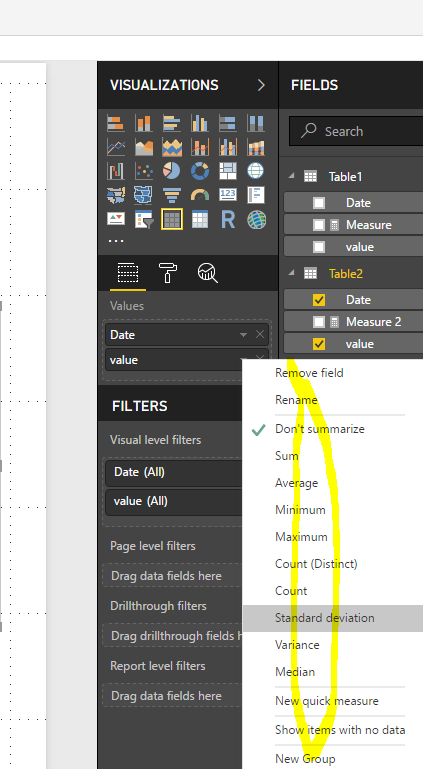Choose Remove field from context menu
This screenshot has height=769, width=423.
pyautogui.click(x=309, y=373)
